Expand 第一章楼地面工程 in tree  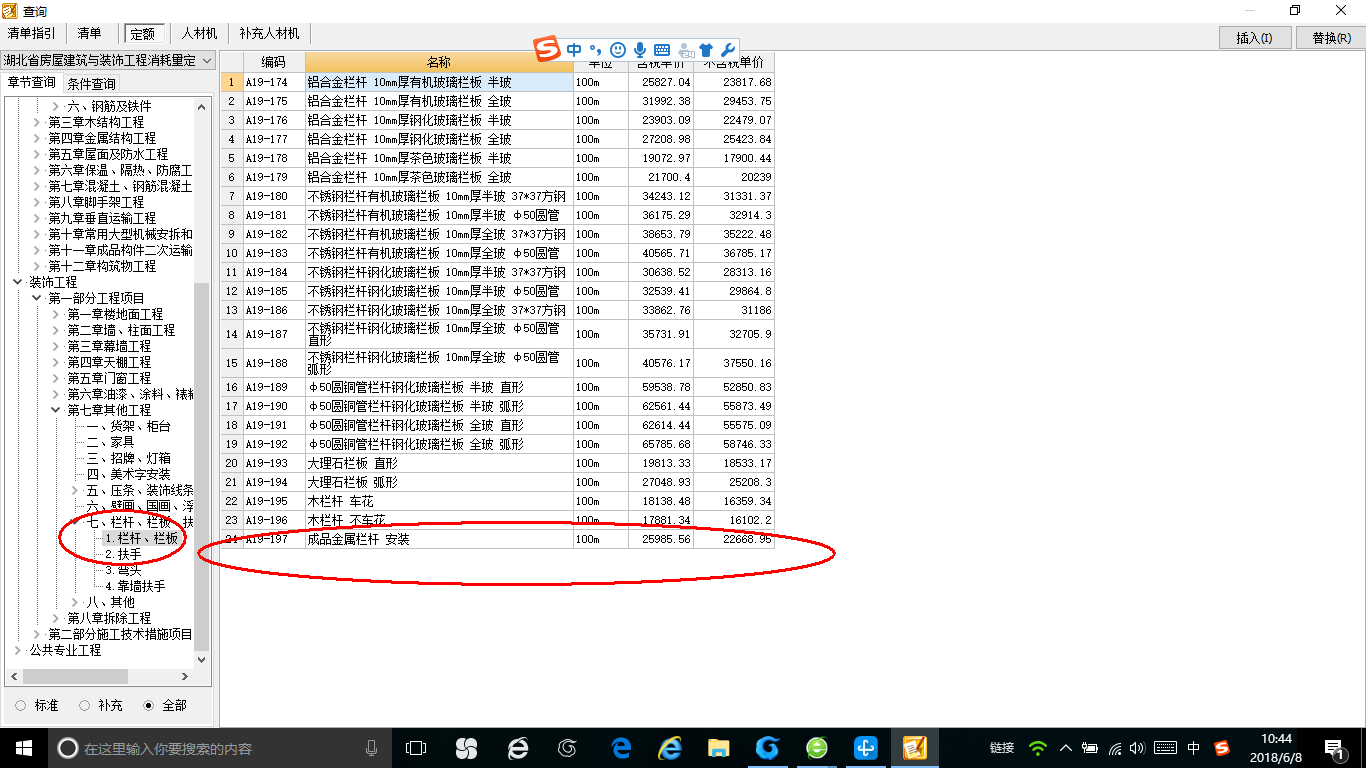point(56,314)
